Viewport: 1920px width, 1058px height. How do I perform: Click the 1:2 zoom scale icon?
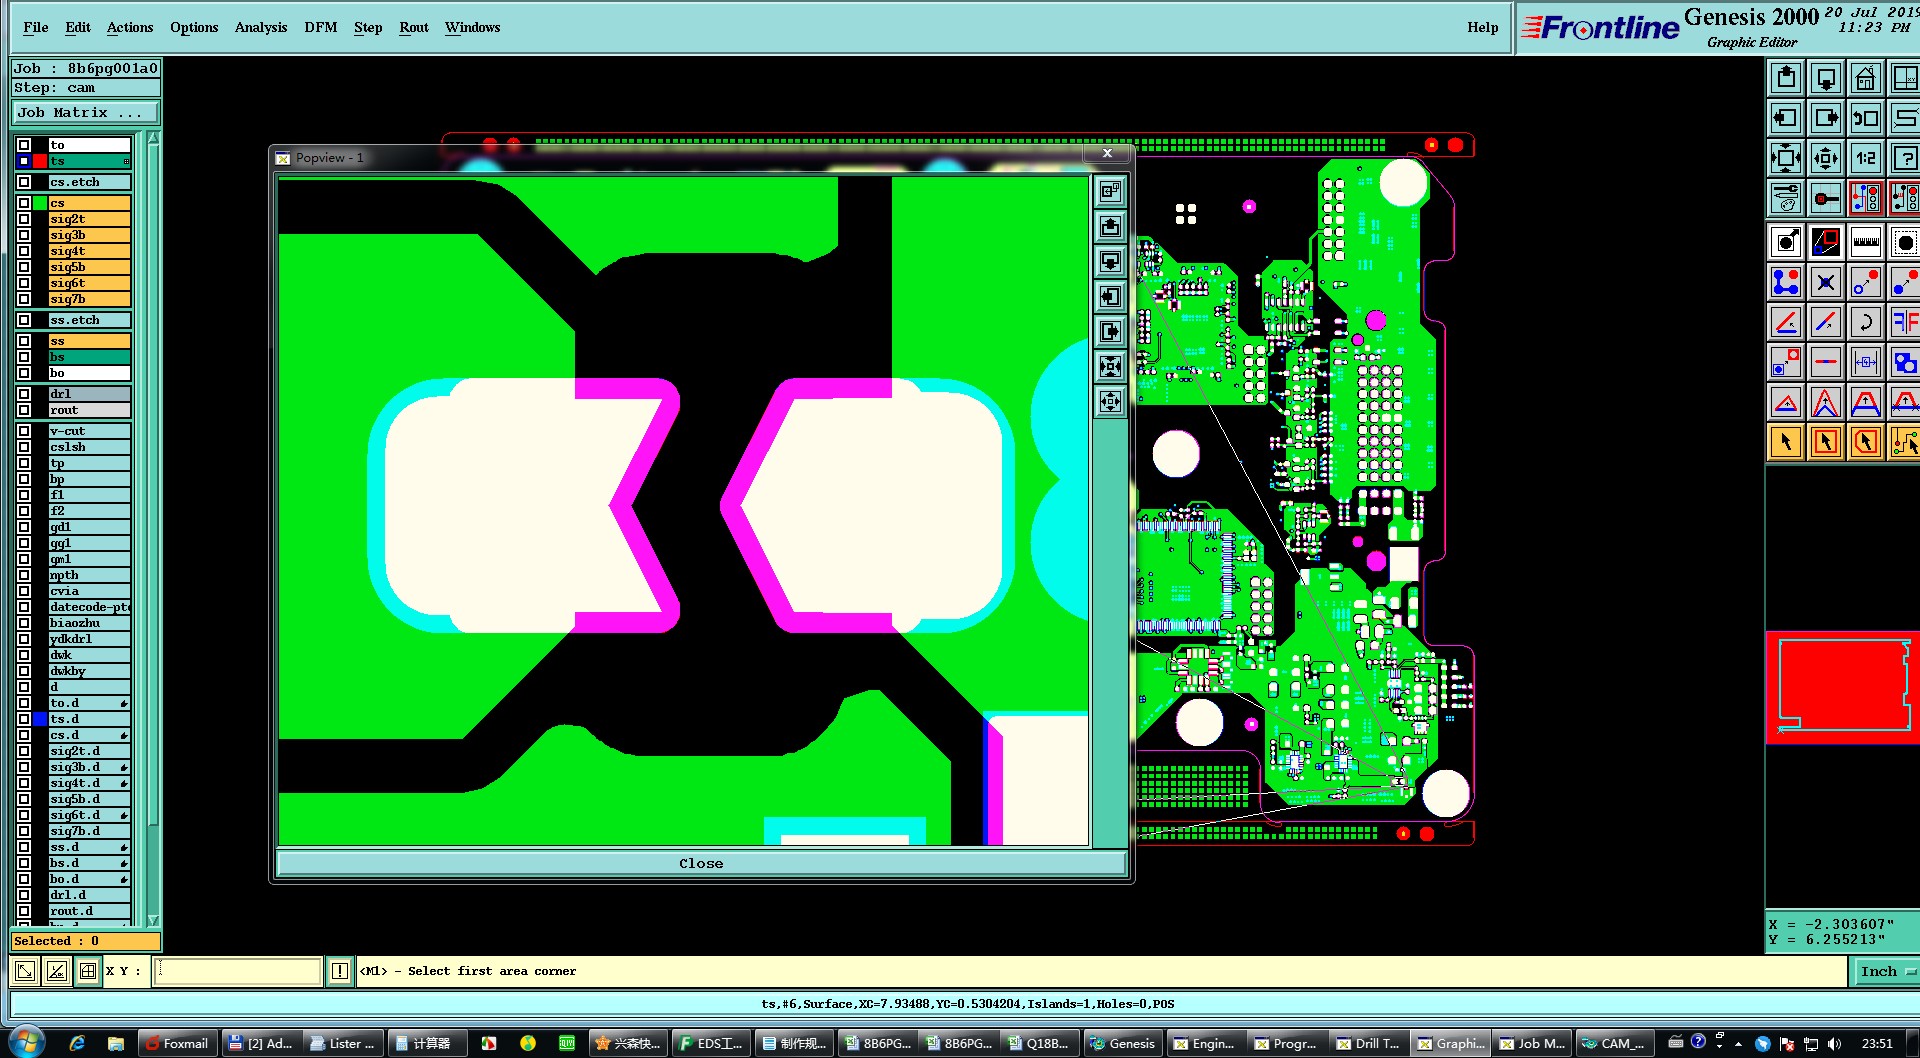coord(1865,158)
